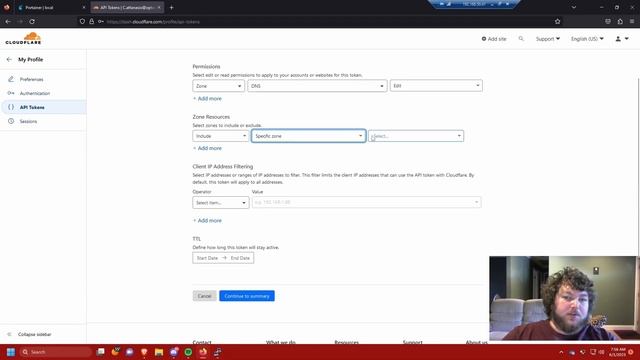Open Preferences in the sidebar

pyautogui.click(x=31, y=79)
